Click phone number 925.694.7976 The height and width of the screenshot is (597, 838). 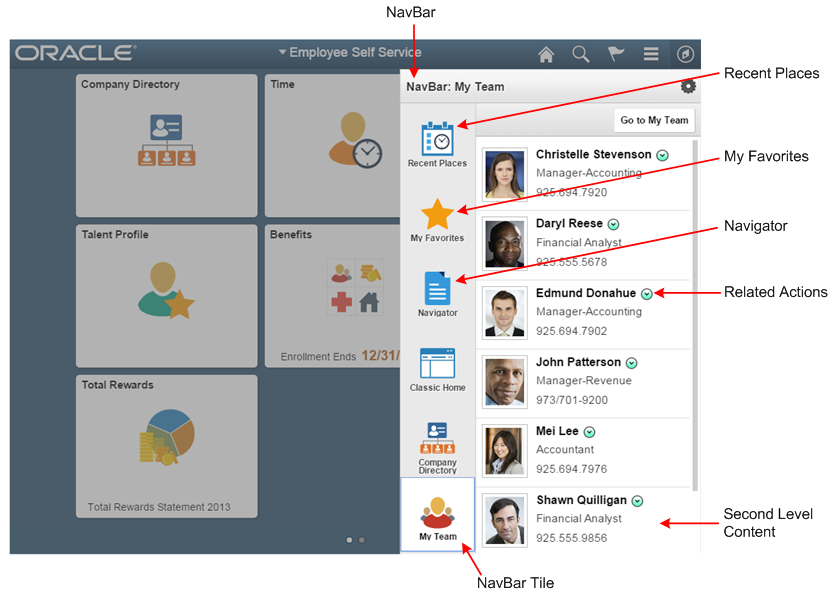tap(571, 469)
